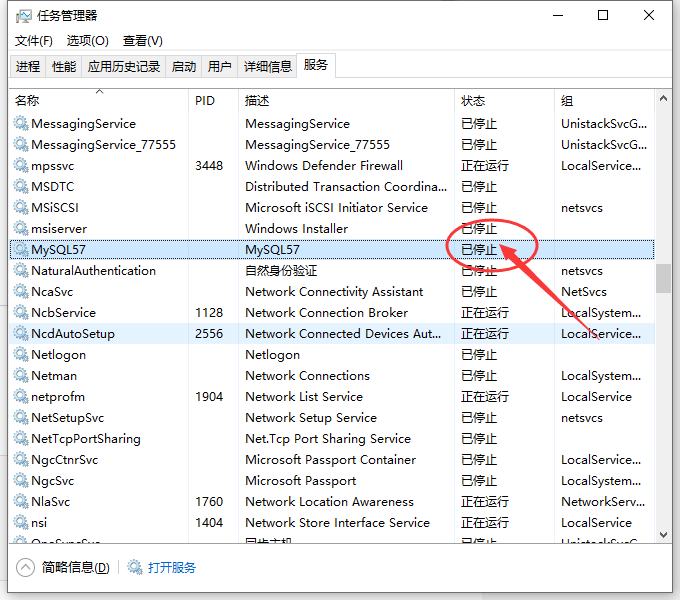Click NetworkServ... group of NlaSvc

point(603,502)
